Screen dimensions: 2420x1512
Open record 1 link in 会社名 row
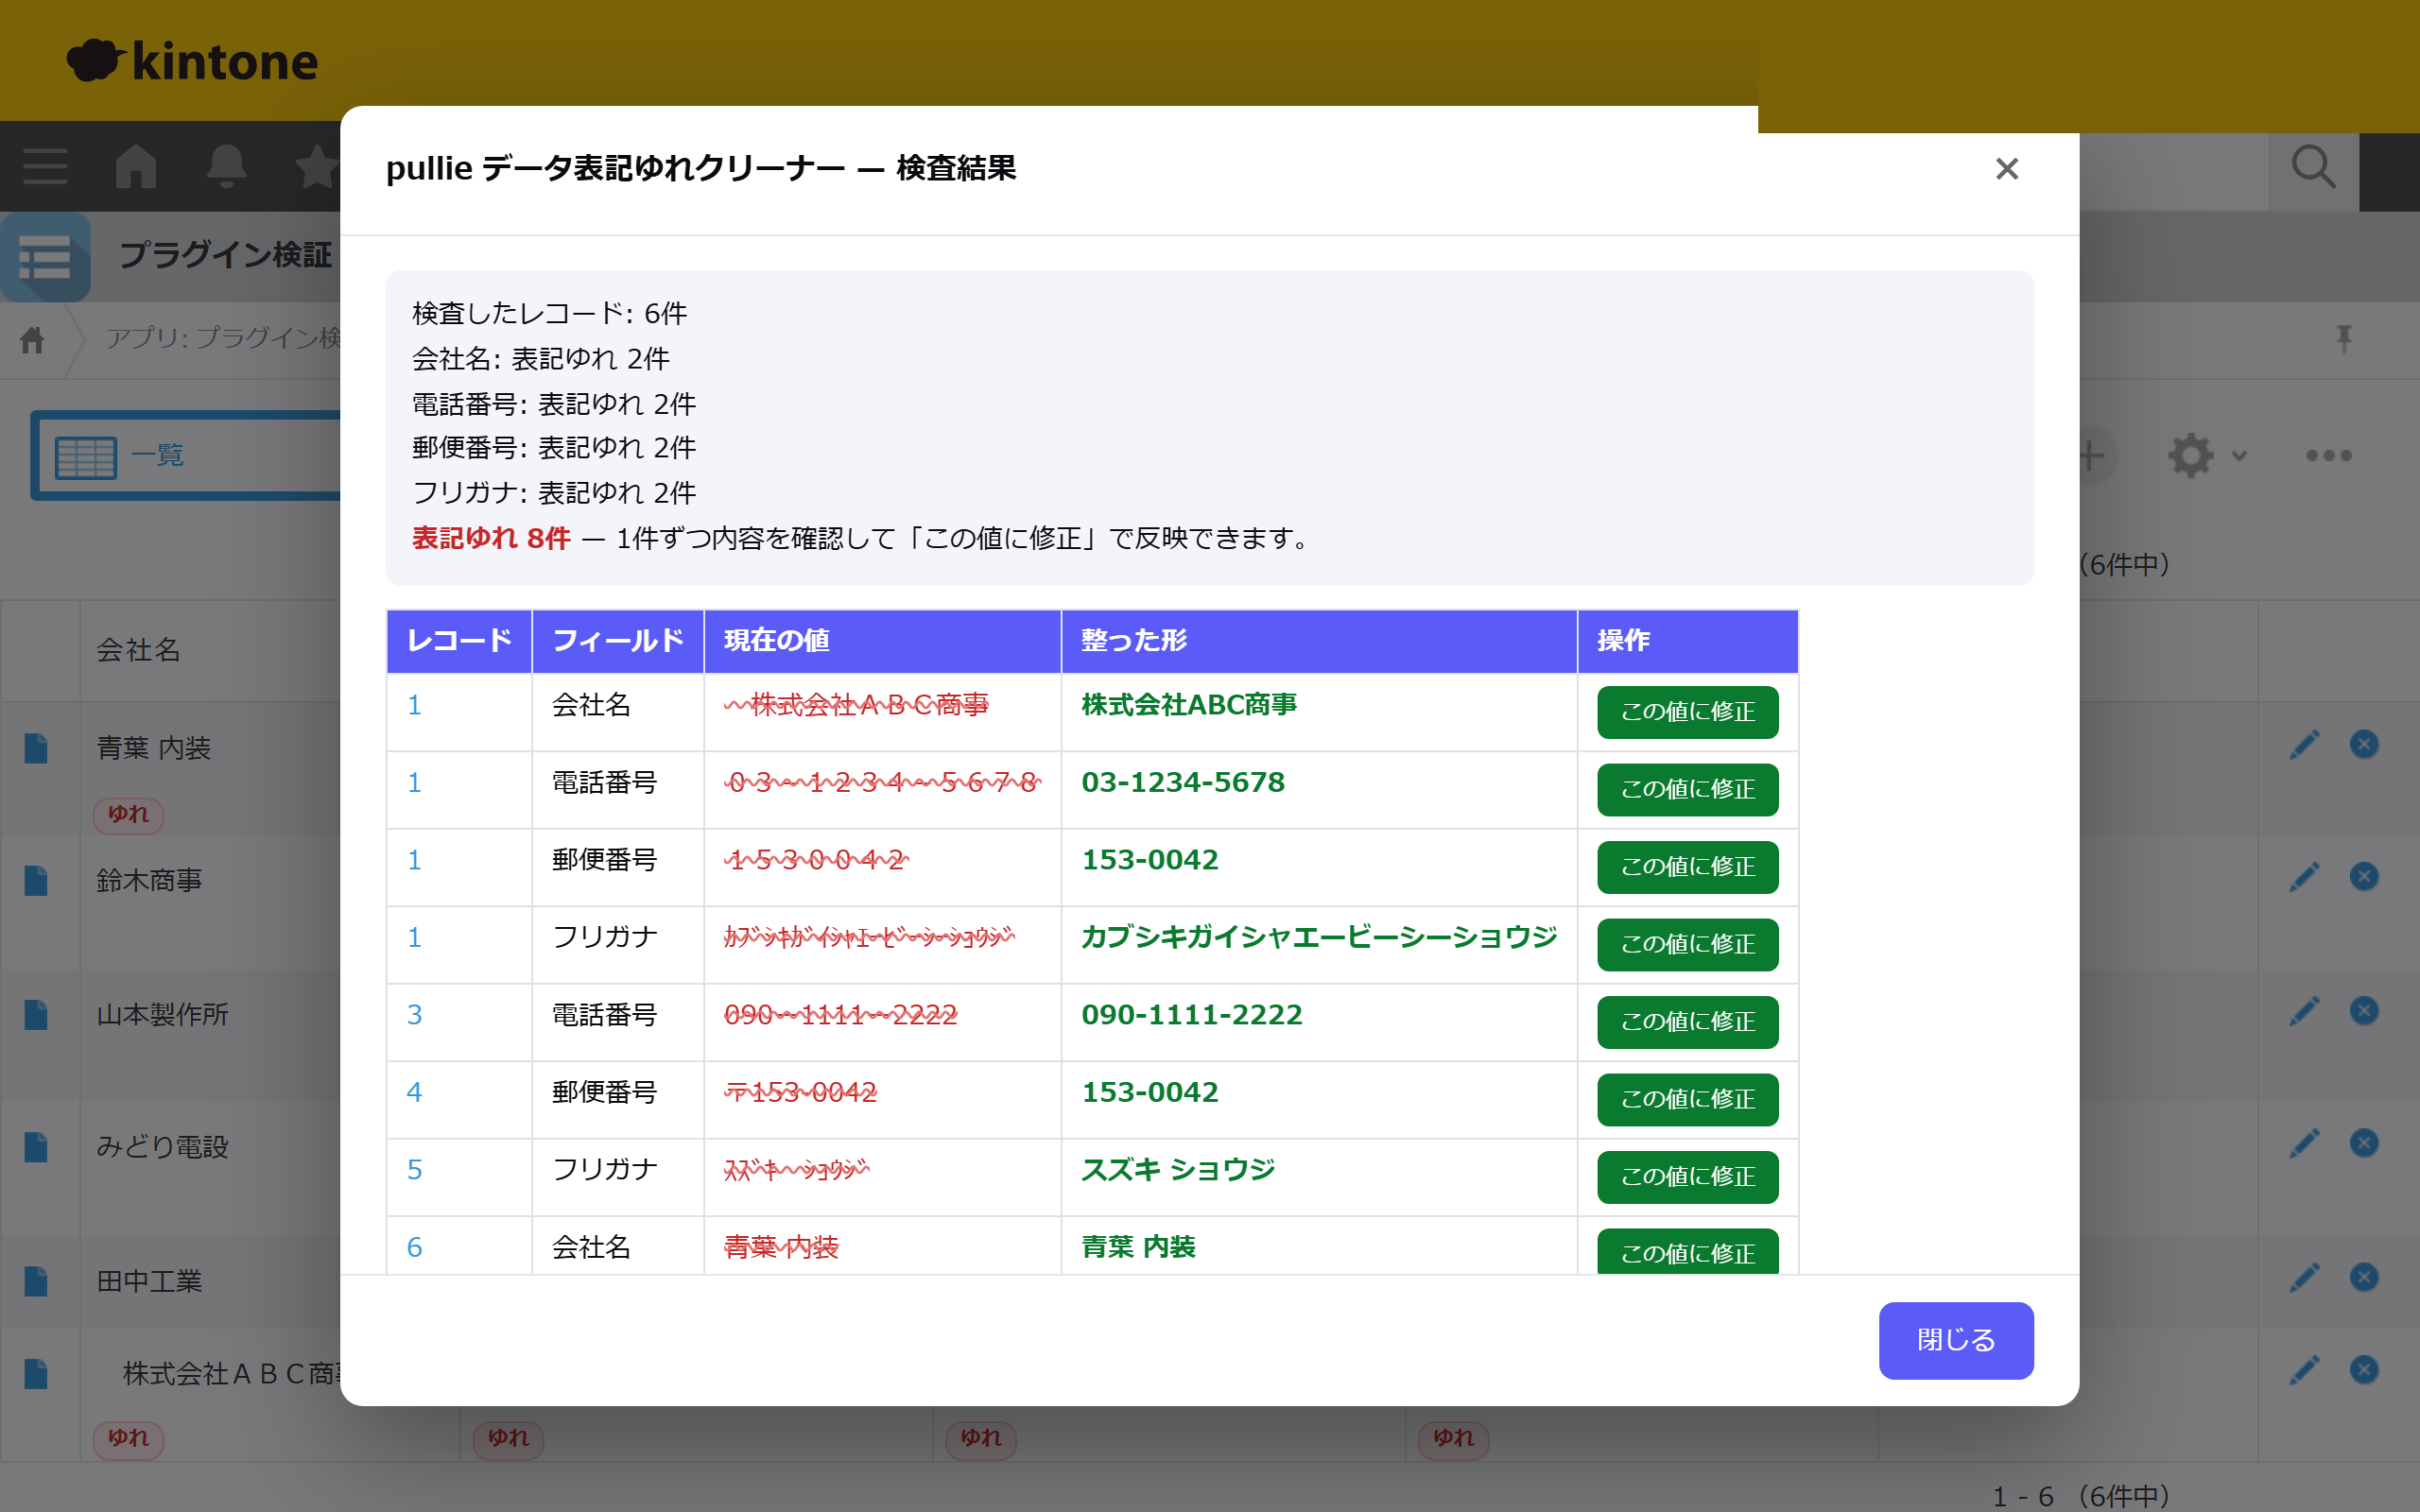pyautogui.click(x=414, y=706)
